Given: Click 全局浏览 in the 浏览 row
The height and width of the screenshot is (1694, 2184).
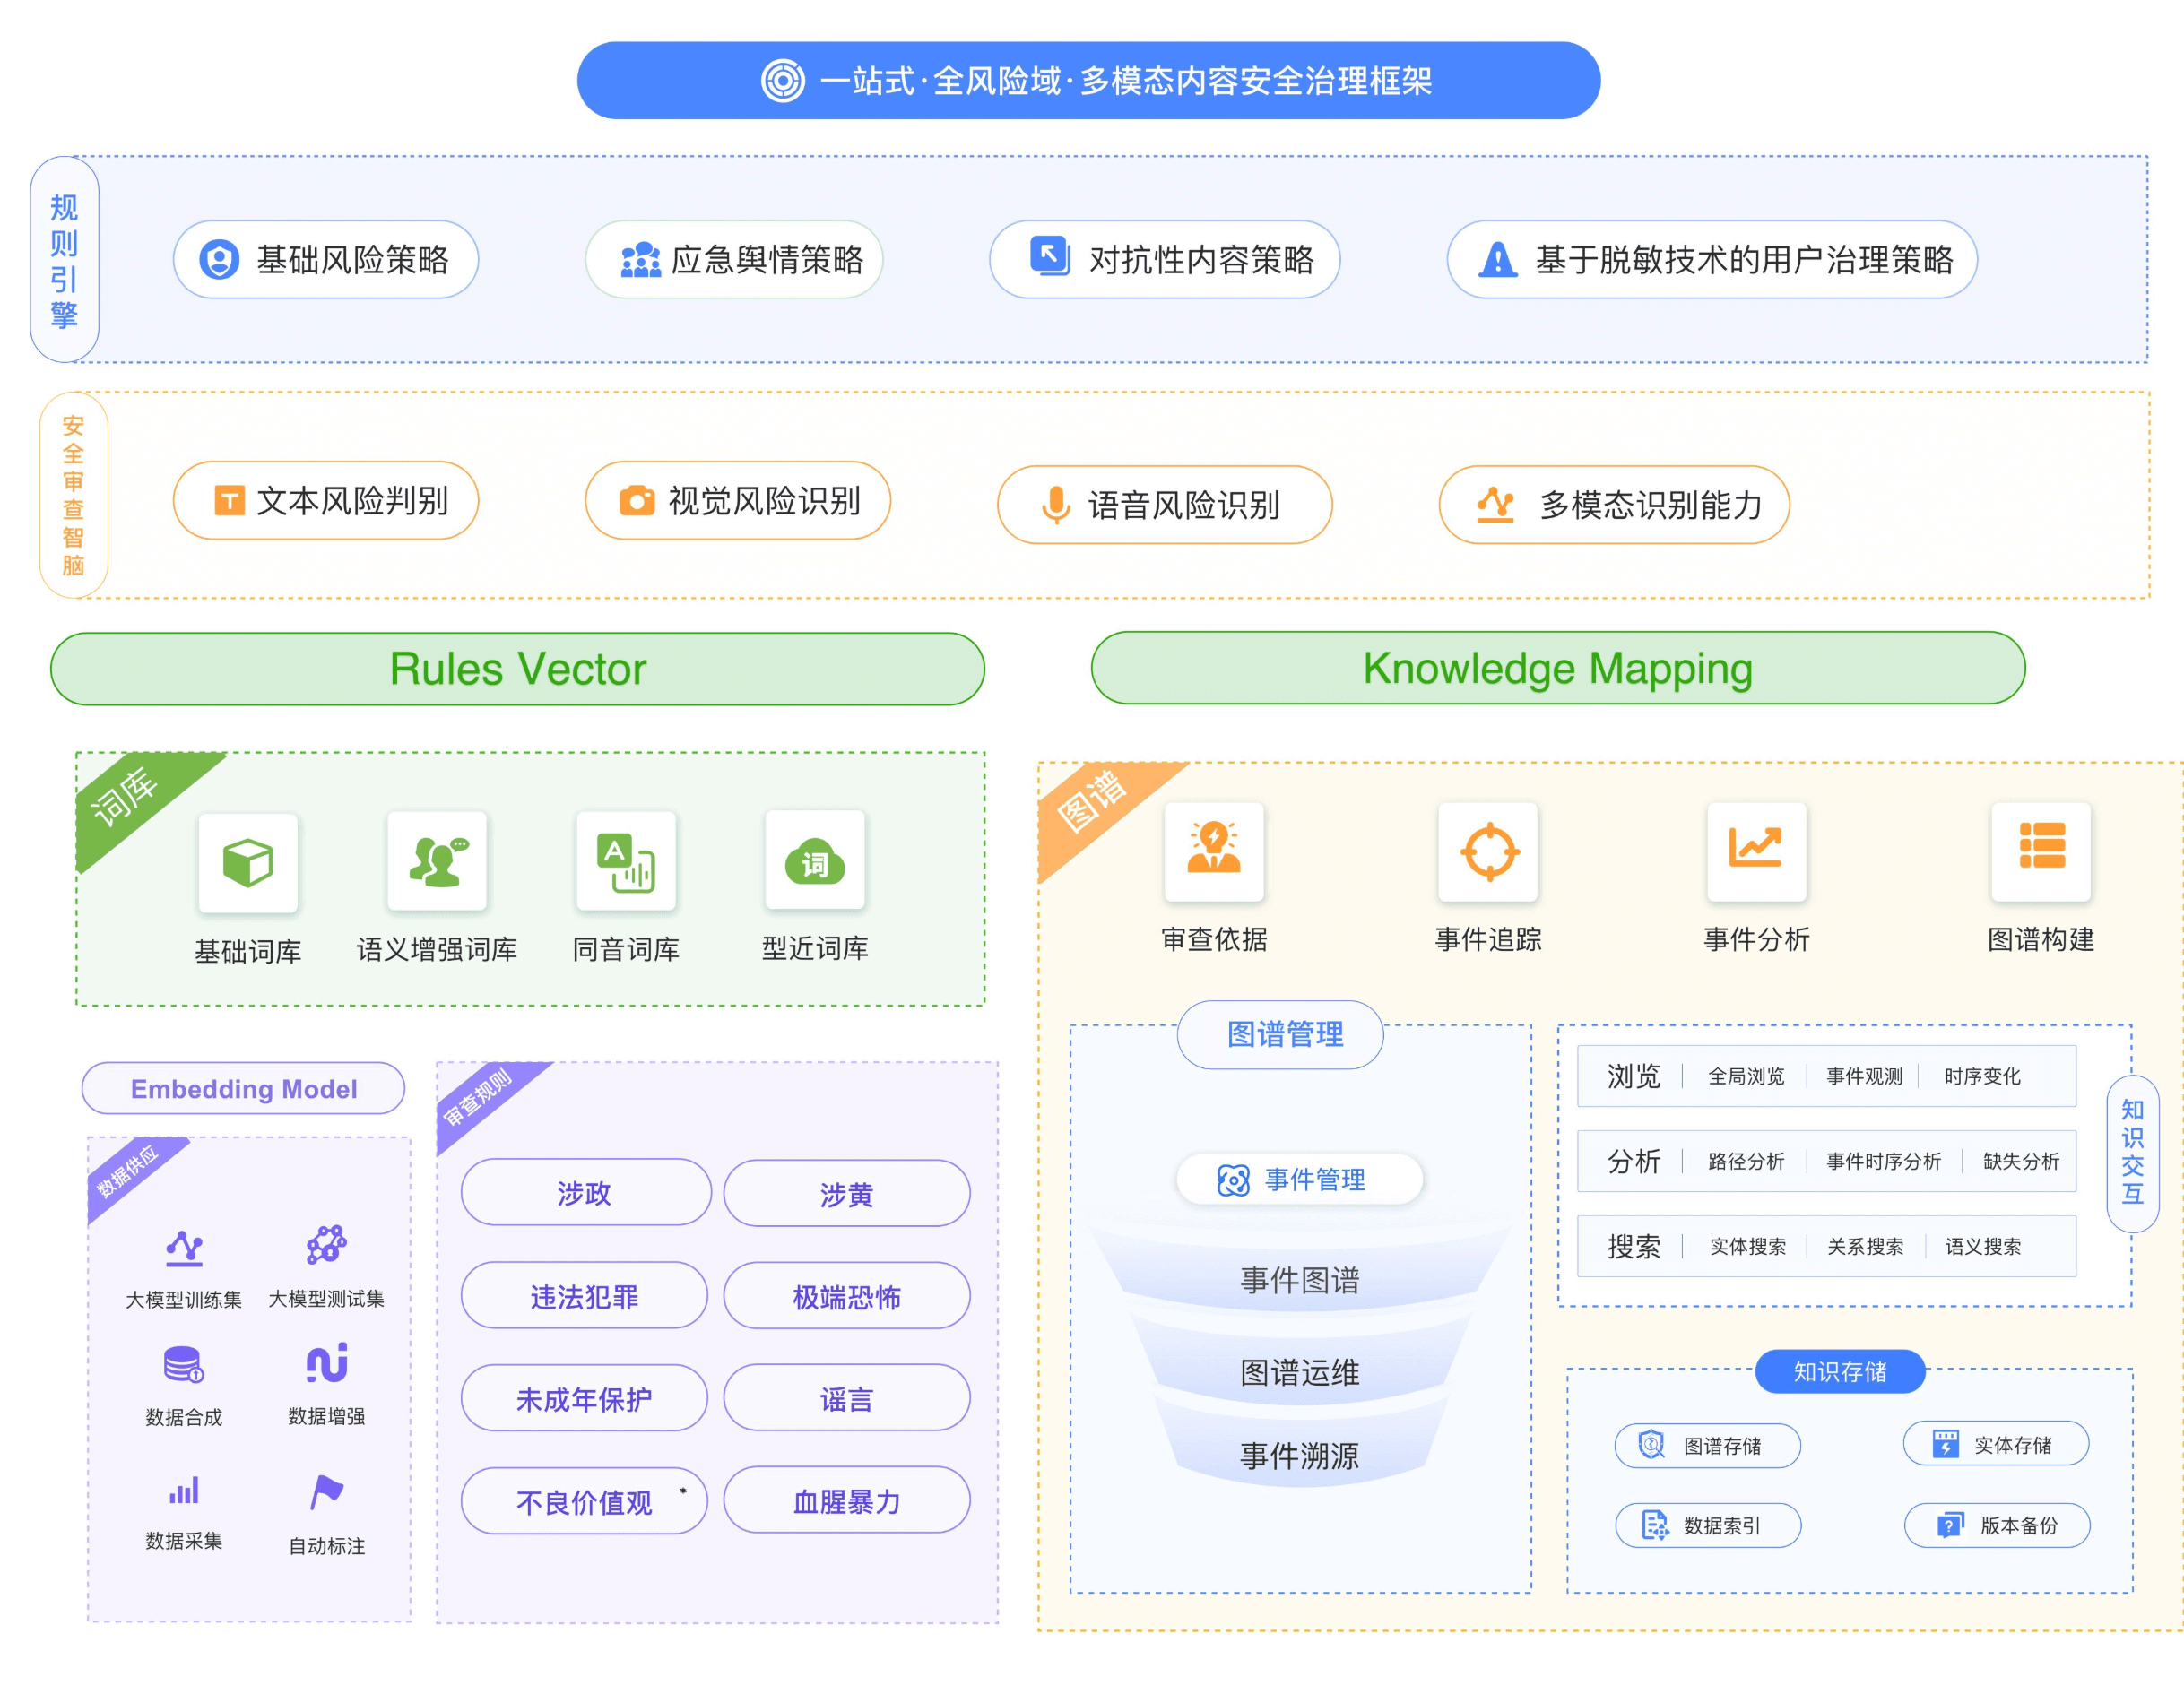Looking at the screenshot, I should (x=1746, y=1076).
